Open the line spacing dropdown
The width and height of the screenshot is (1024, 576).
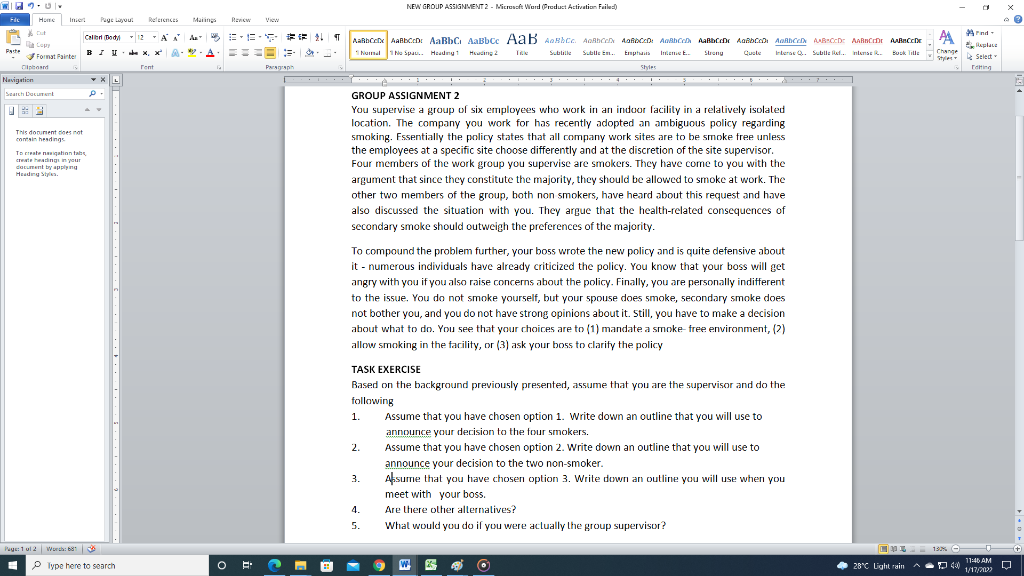point(290,53)
